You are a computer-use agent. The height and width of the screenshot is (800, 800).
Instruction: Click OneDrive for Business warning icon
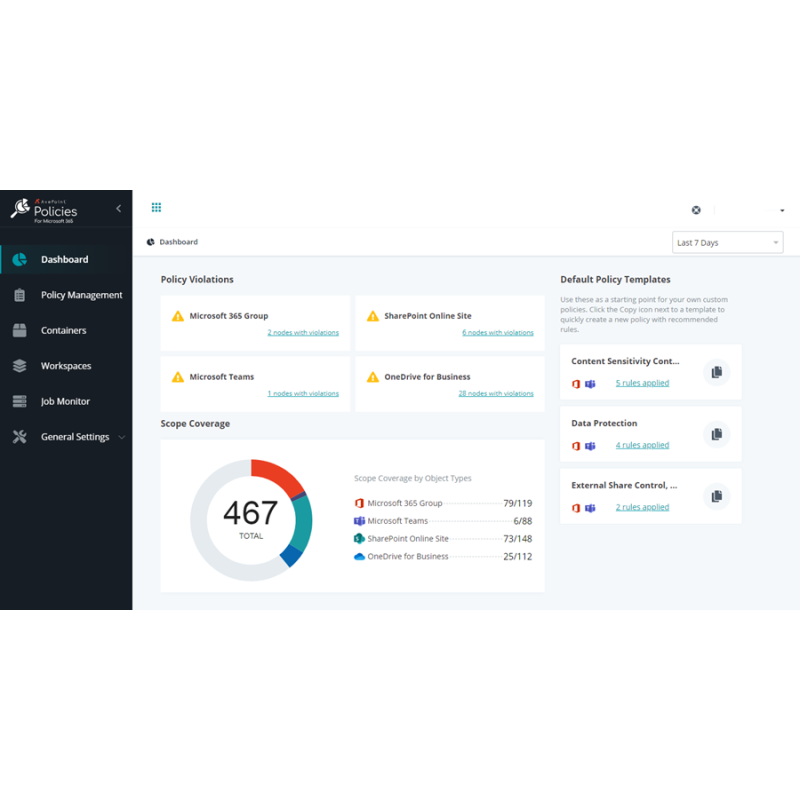point(373,377)
